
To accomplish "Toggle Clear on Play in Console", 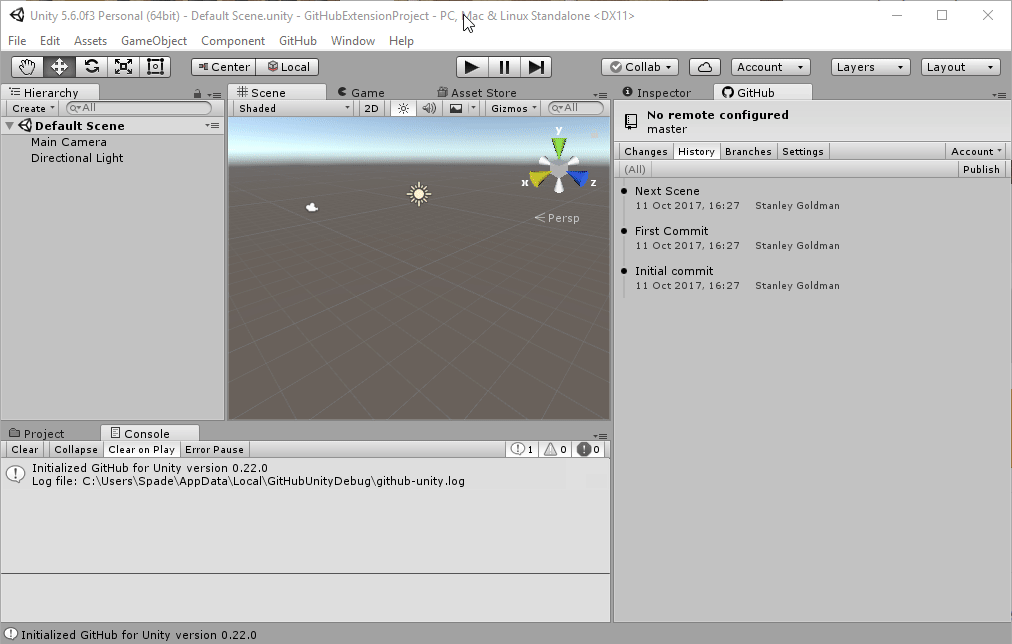I will click(x=141, y=449).
